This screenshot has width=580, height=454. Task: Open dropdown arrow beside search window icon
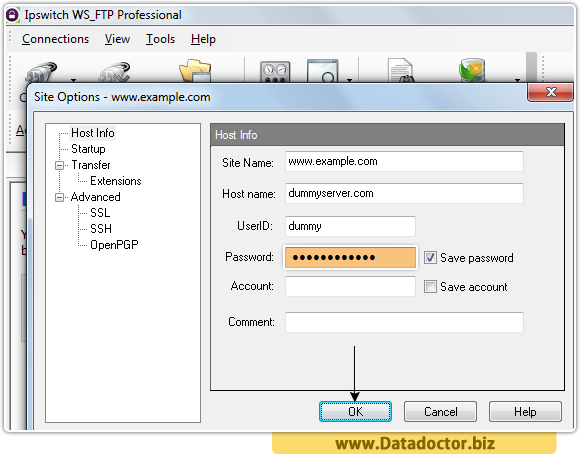(349, 80)
